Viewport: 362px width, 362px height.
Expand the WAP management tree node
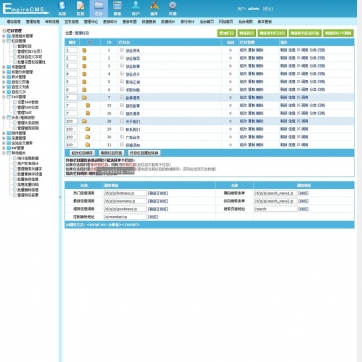[4, 148]
